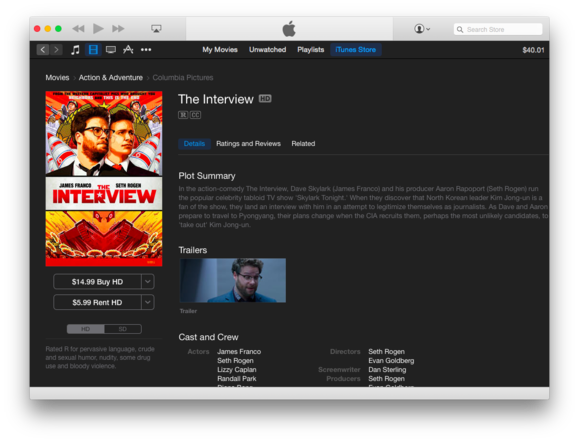
Task: Open the My Movies tab
Action: point(220,49)
